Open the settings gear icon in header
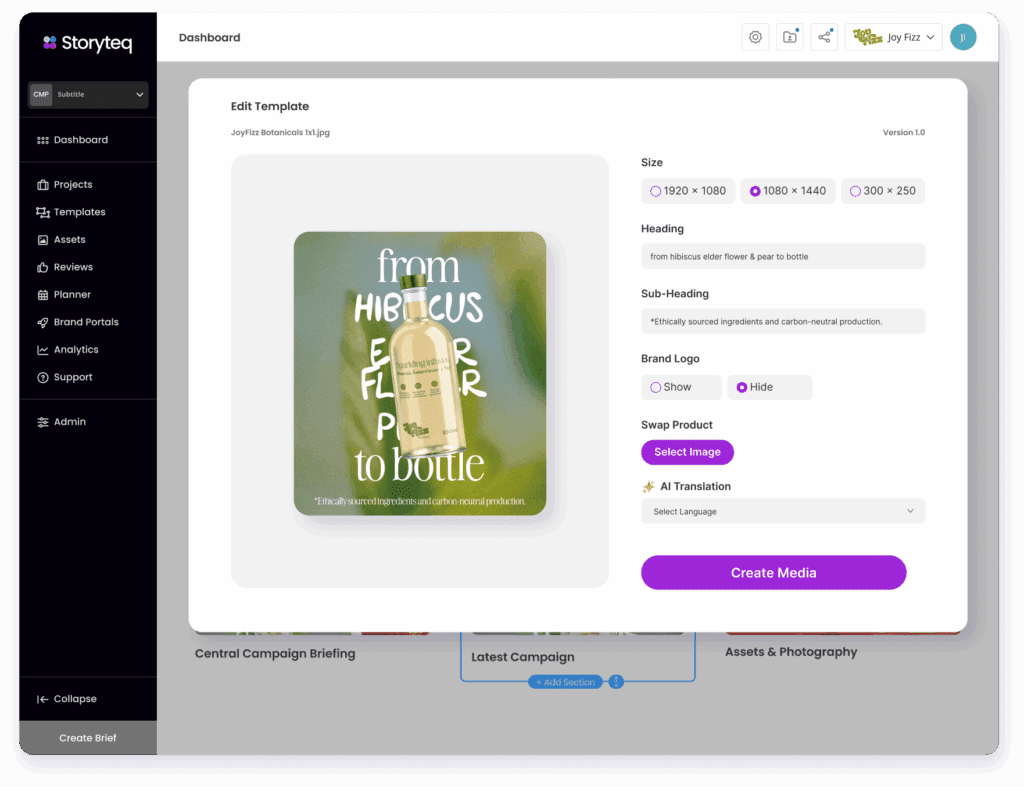The height and width of the screenshot is (787, 1024). [x=755, y=37]
